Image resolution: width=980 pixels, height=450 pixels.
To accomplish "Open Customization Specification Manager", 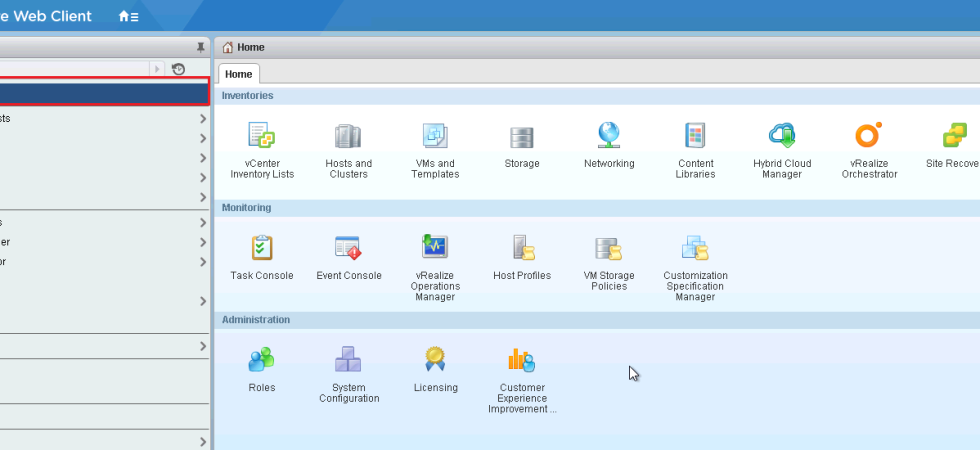I will [695, 269].
